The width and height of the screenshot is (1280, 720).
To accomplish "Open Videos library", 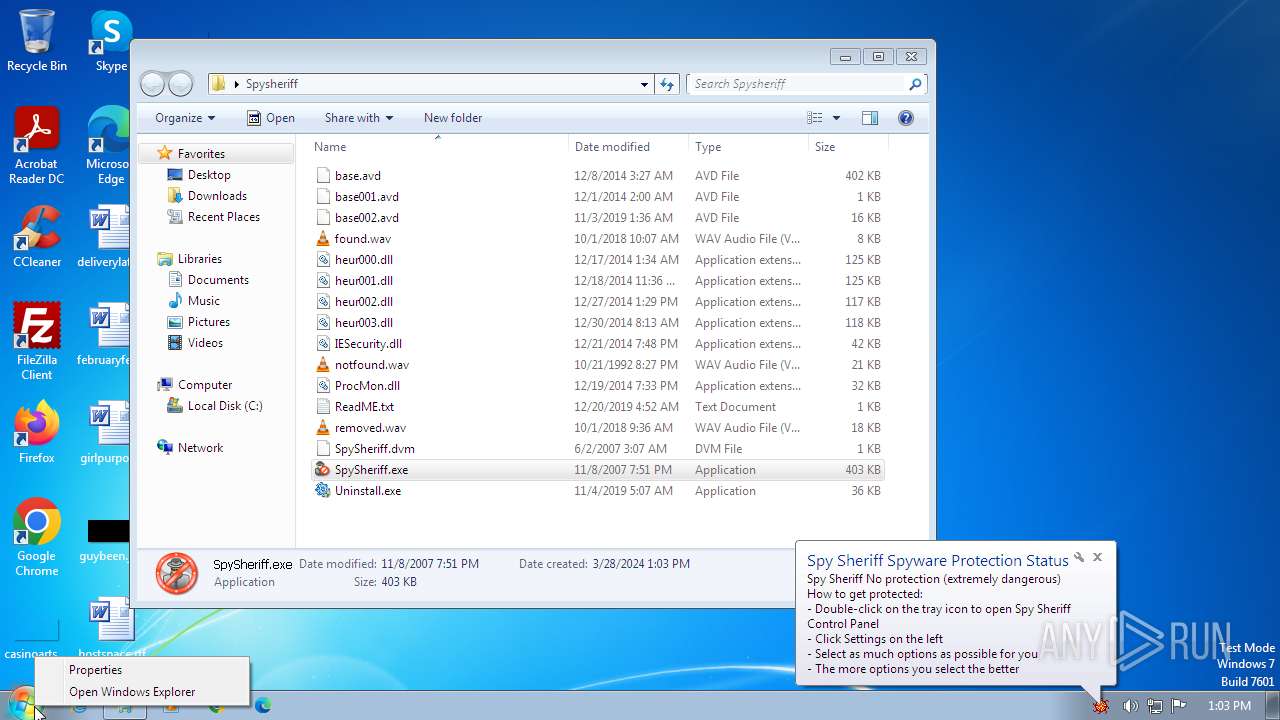I will click(x=205, y=343).
